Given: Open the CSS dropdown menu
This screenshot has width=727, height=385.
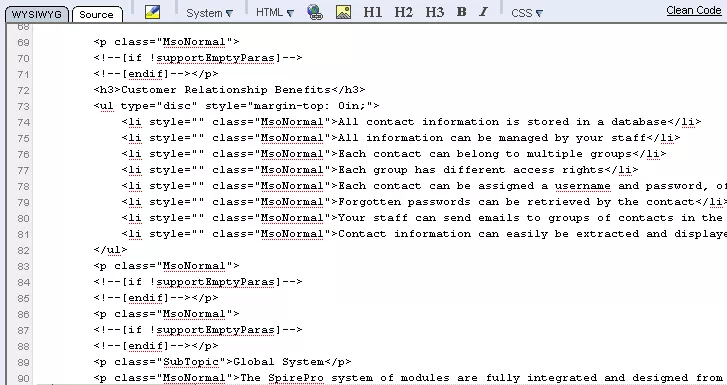Looking at the screenshot, I should pyautogui.click(x=527, y=13).
